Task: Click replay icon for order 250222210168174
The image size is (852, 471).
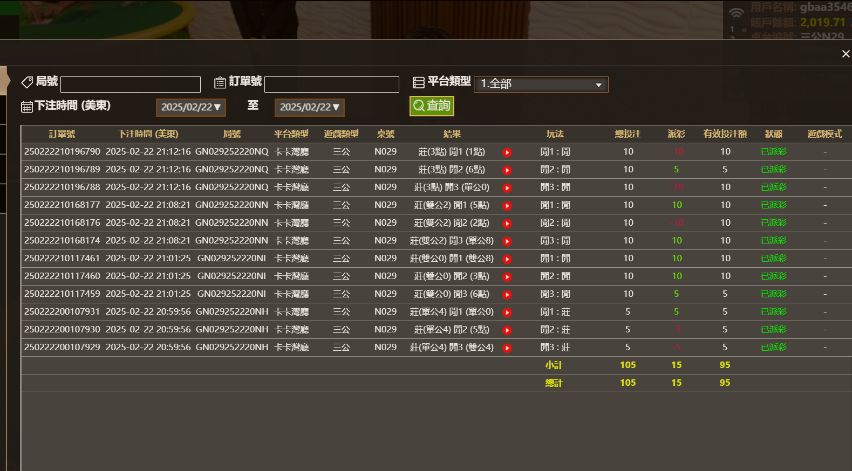Action: coord(507,240)
